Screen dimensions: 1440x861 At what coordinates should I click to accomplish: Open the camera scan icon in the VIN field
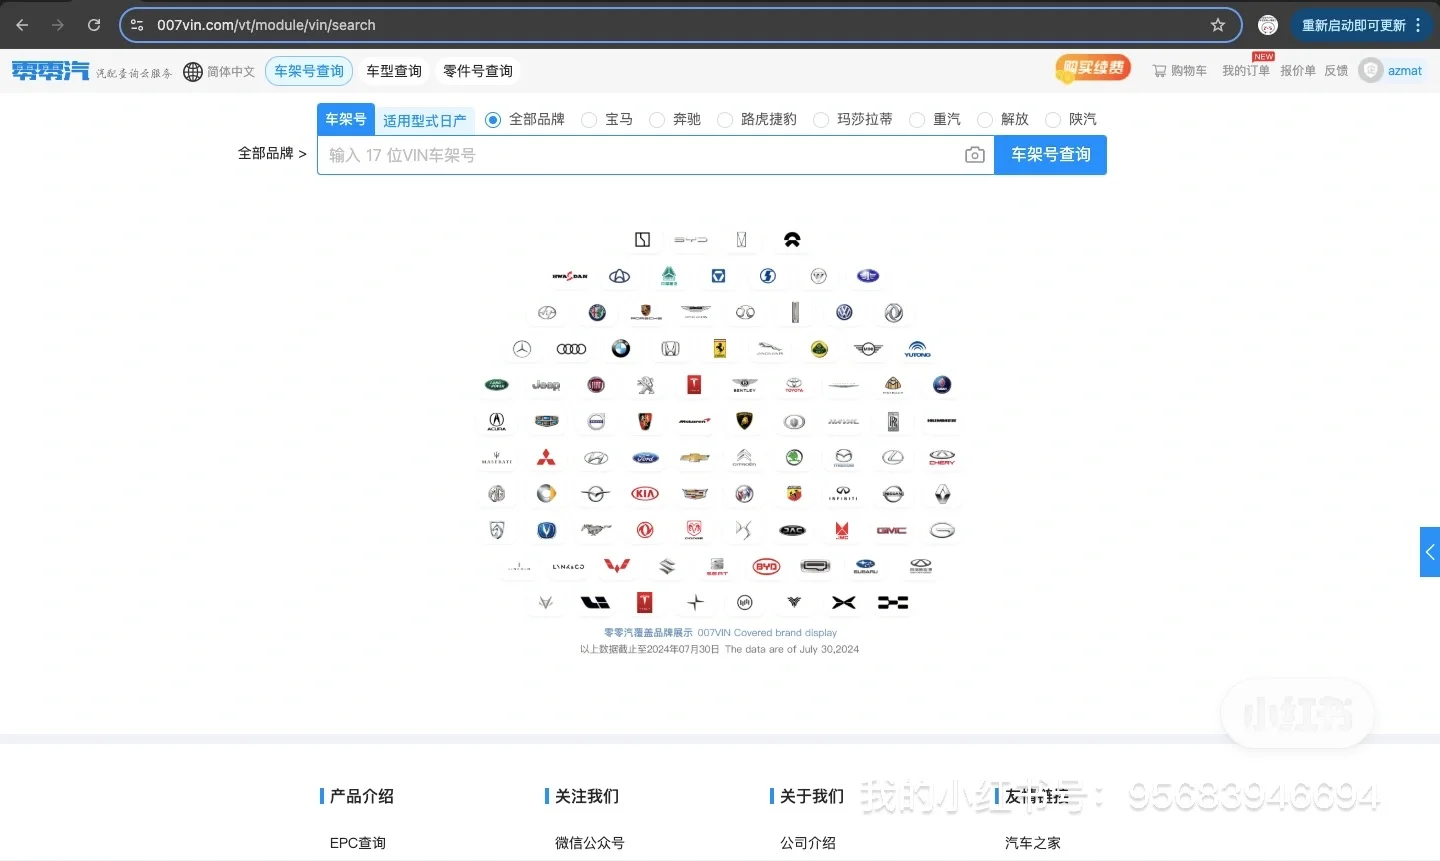pos(975,155)
